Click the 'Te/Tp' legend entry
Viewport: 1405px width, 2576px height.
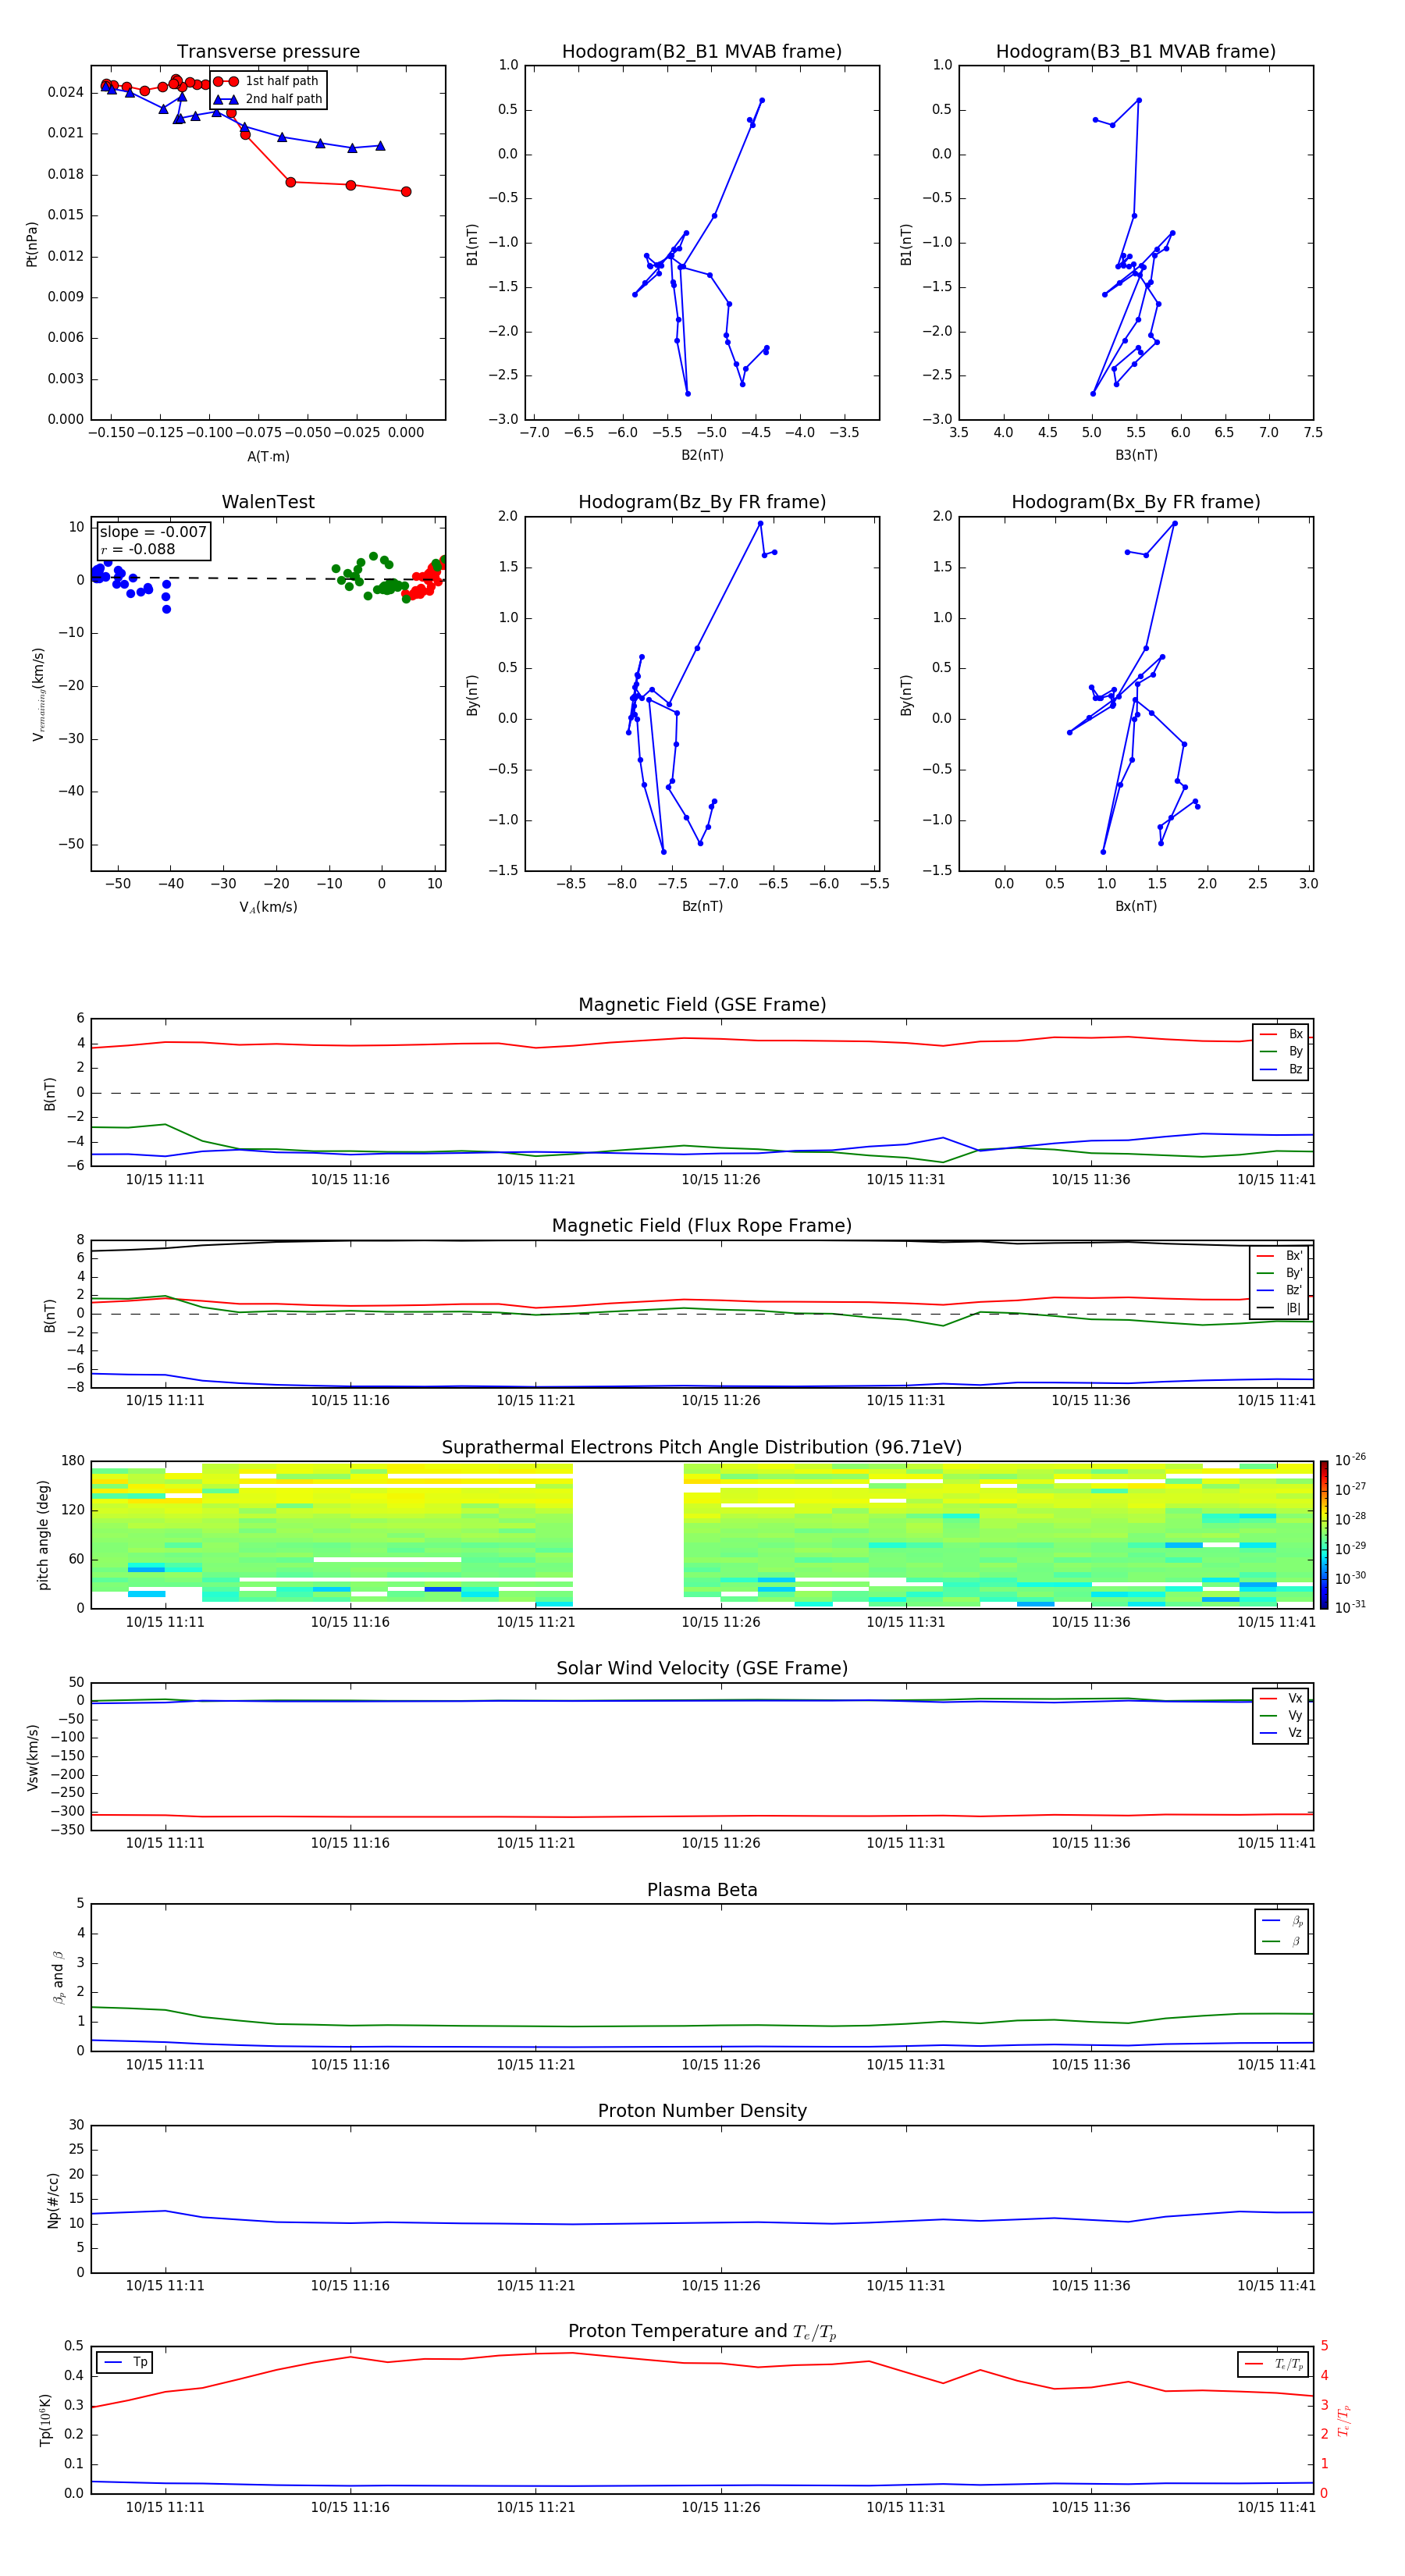coord(1274,2364)
